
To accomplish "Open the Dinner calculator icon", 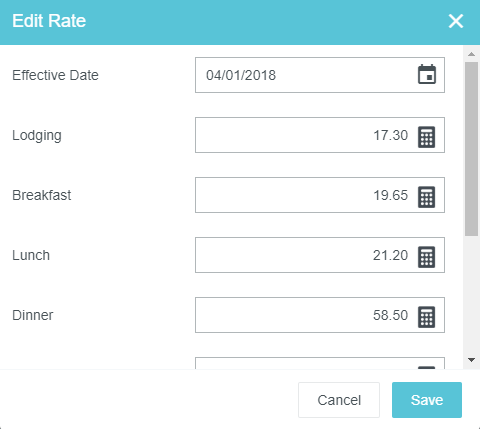I will (427, 316).
